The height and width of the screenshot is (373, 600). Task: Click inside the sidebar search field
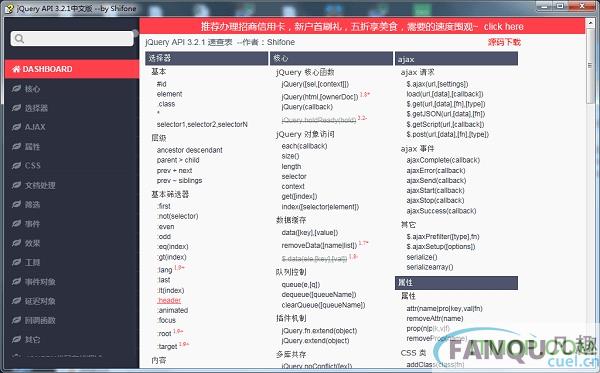coord(72,38)
